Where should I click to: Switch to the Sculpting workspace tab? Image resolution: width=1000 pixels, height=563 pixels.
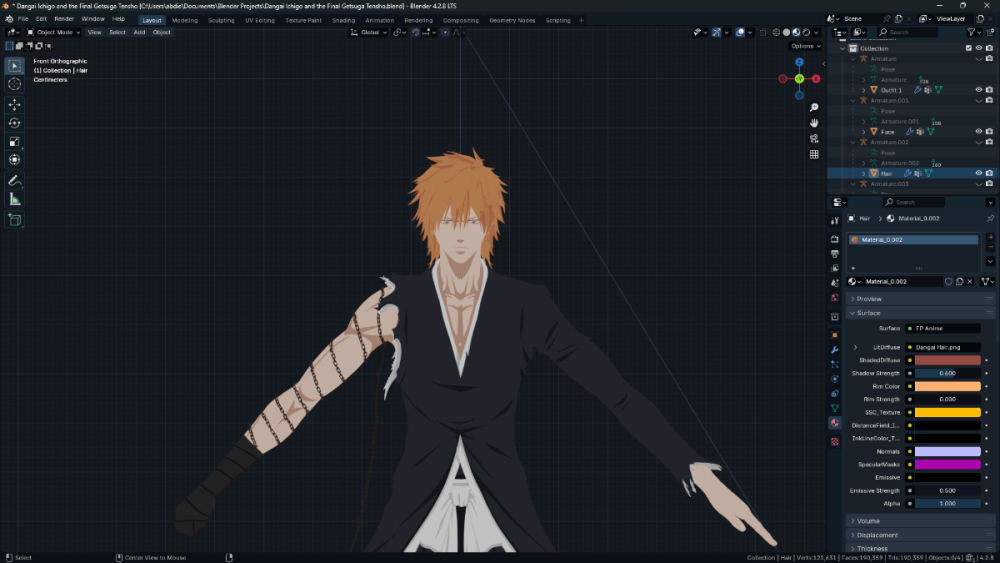[x=221, y=20]
